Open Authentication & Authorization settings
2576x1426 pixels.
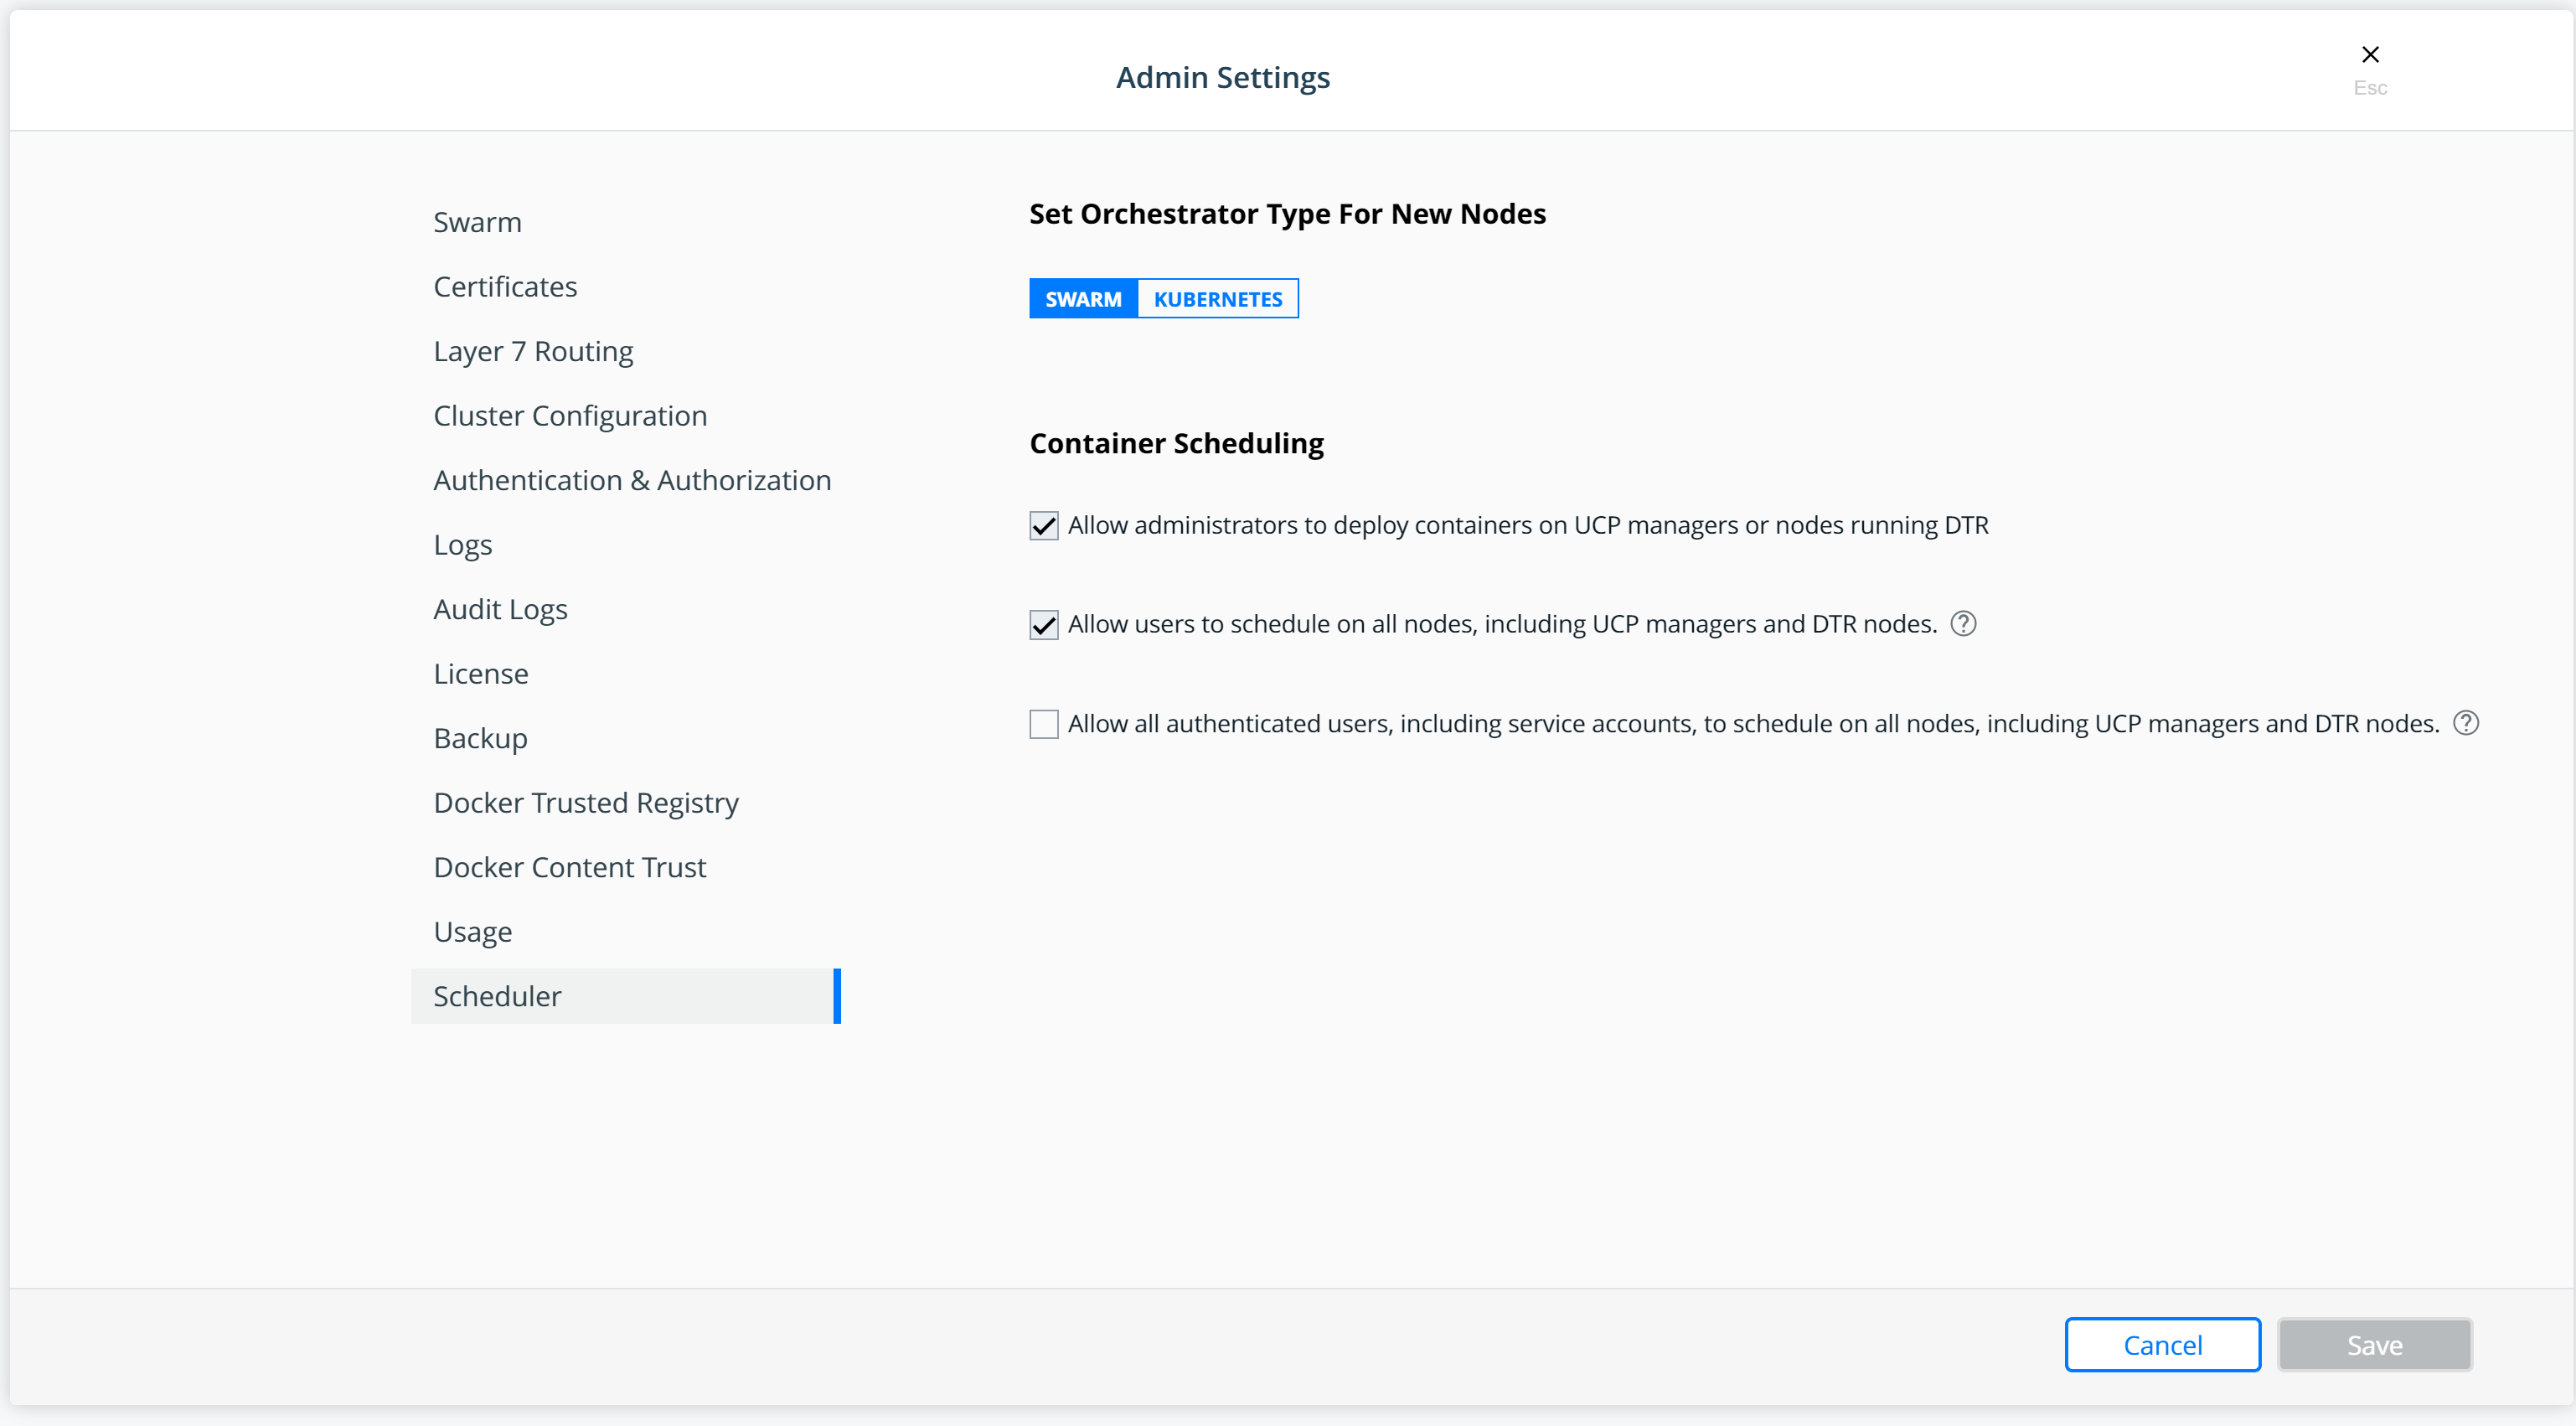[632, 480]
